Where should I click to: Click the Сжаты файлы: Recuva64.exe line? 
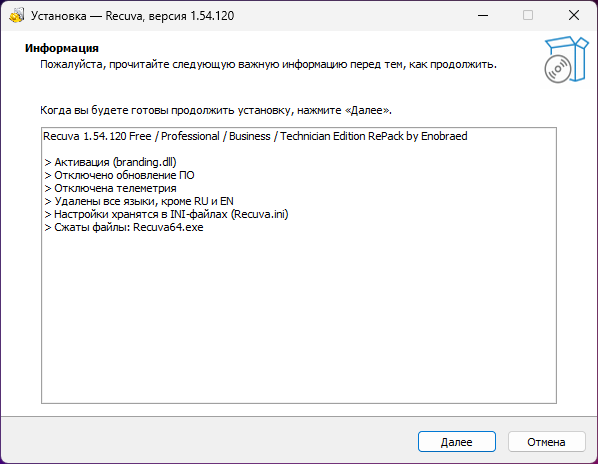point(124,227)
